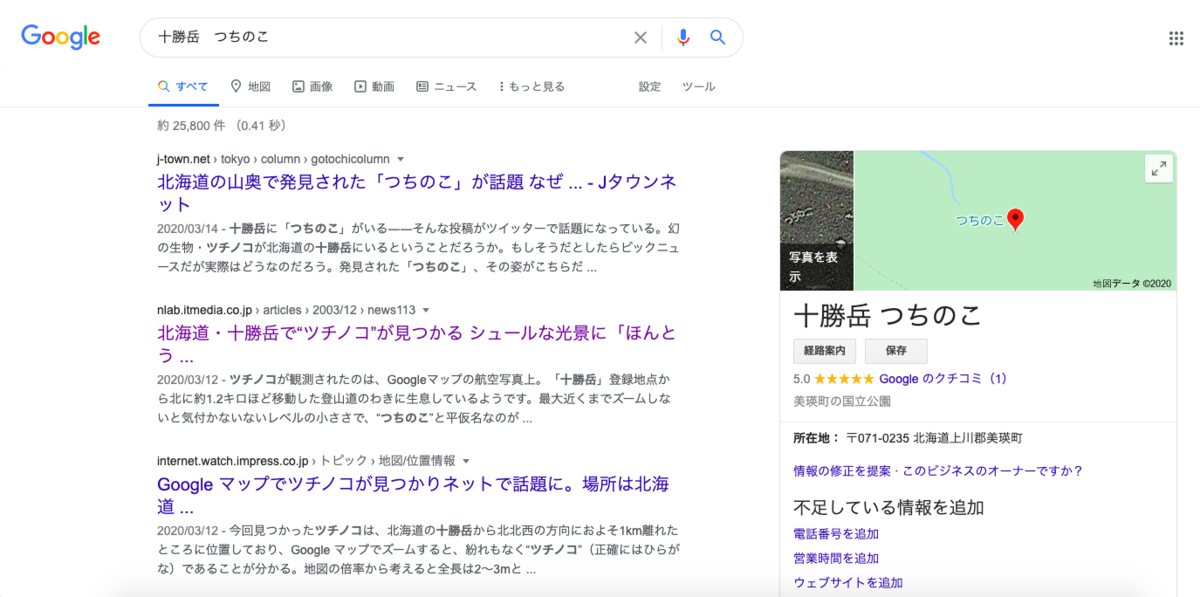Open the Google マップでツチノコ result title

click(413, 496)
